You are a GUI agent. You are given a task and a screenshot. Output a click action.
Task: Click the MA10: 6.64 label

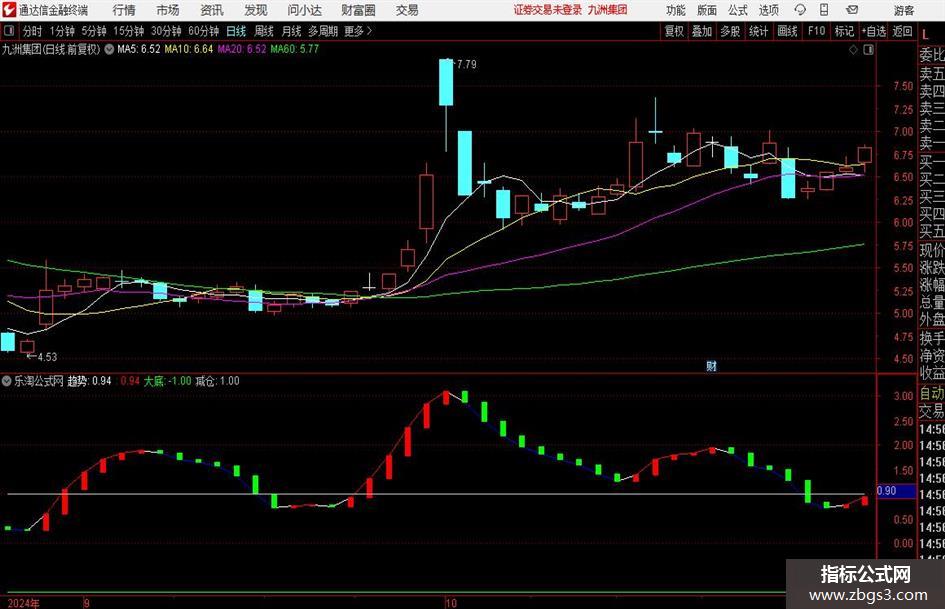click(x=189, y=49)
